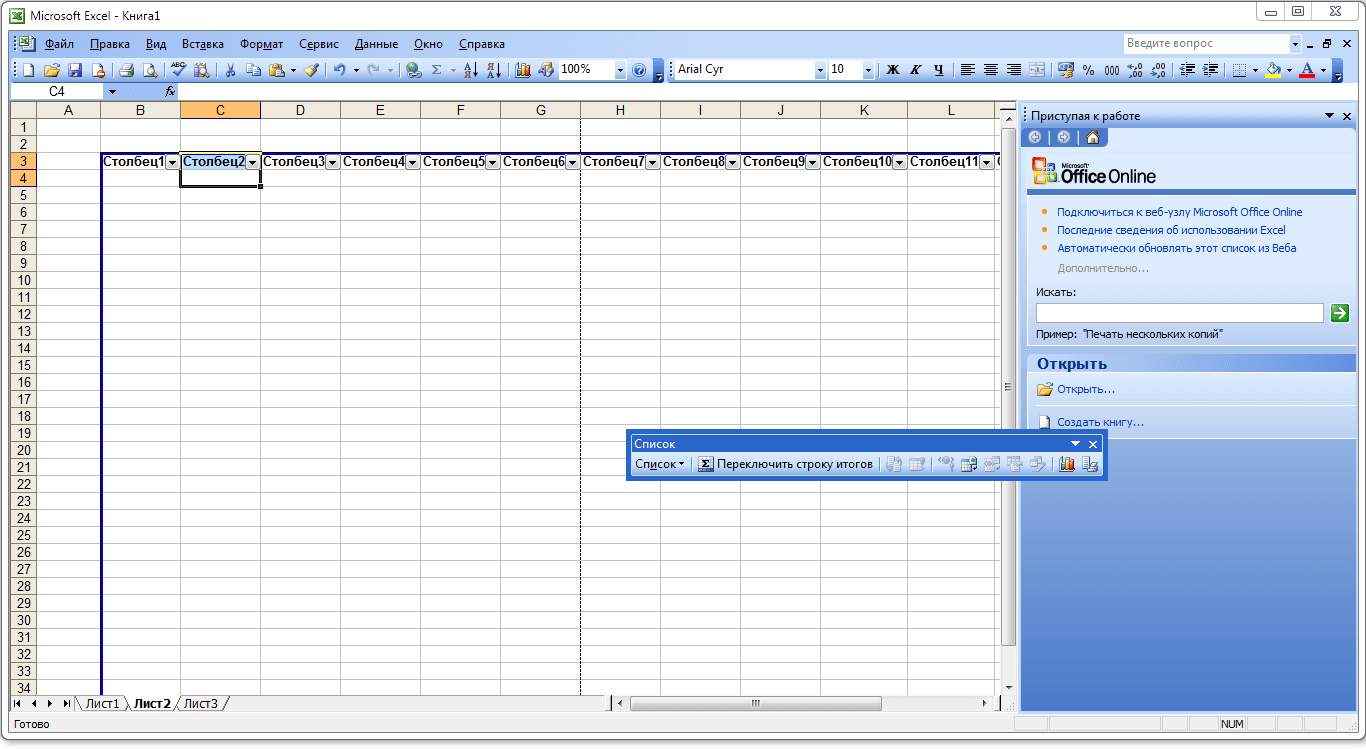Open the Arial Cyr font name dropdown

(x=820, y=70)
